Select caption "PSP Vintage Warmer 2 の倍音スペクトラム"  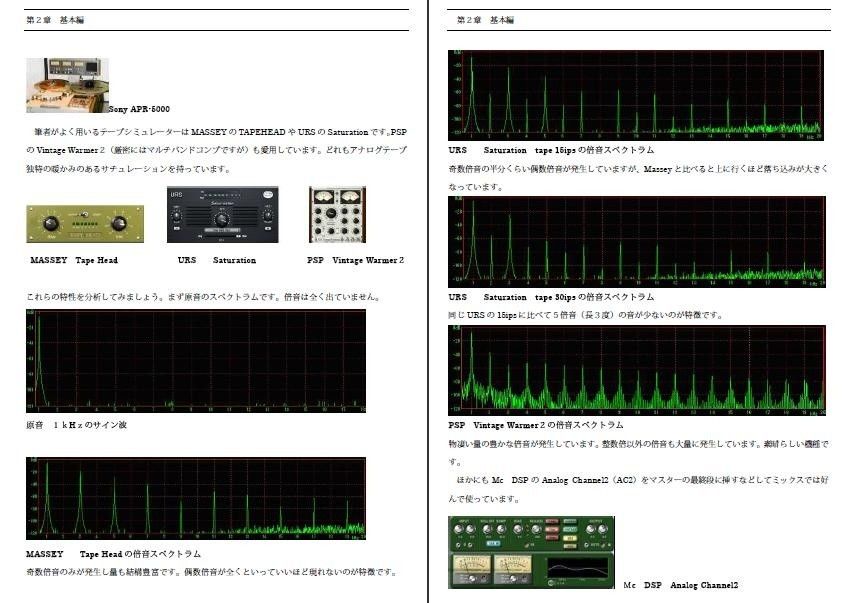[536, 425]
